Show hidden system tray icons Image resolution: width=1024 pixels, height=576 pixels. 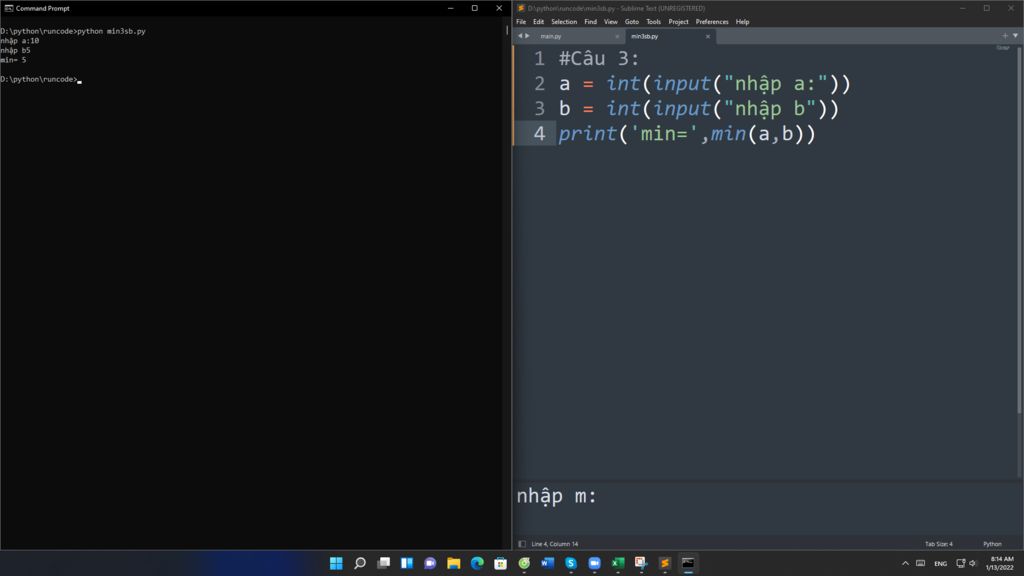click(x=905, y=564)
